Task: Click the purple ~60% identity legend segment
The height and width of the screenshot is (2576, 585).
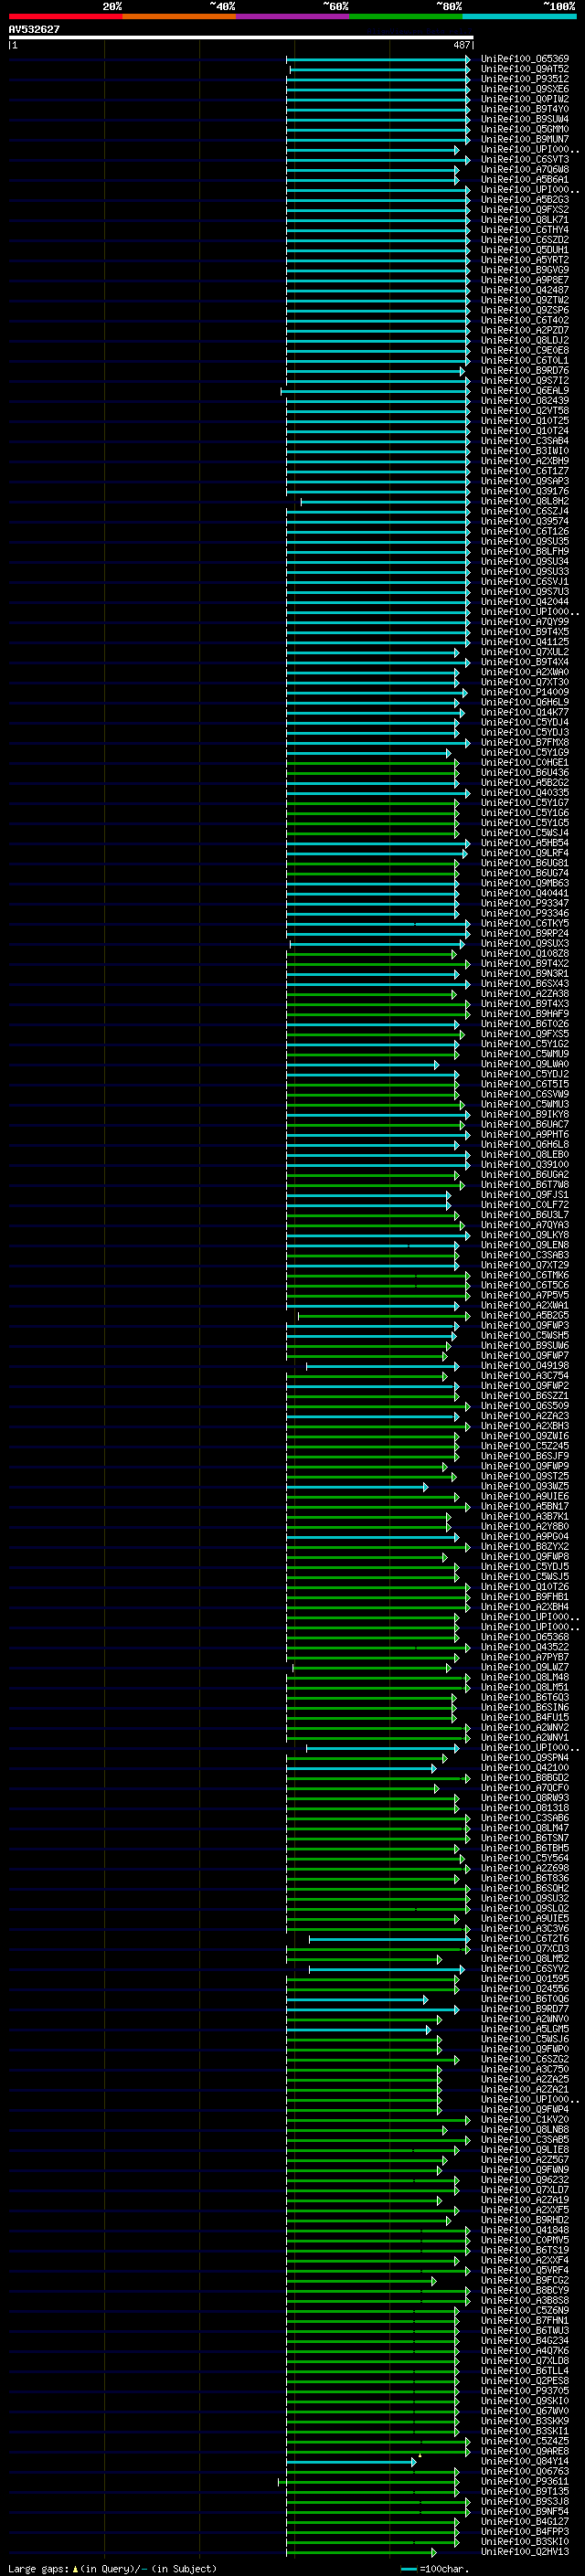Action: click(x=293, y=16)
